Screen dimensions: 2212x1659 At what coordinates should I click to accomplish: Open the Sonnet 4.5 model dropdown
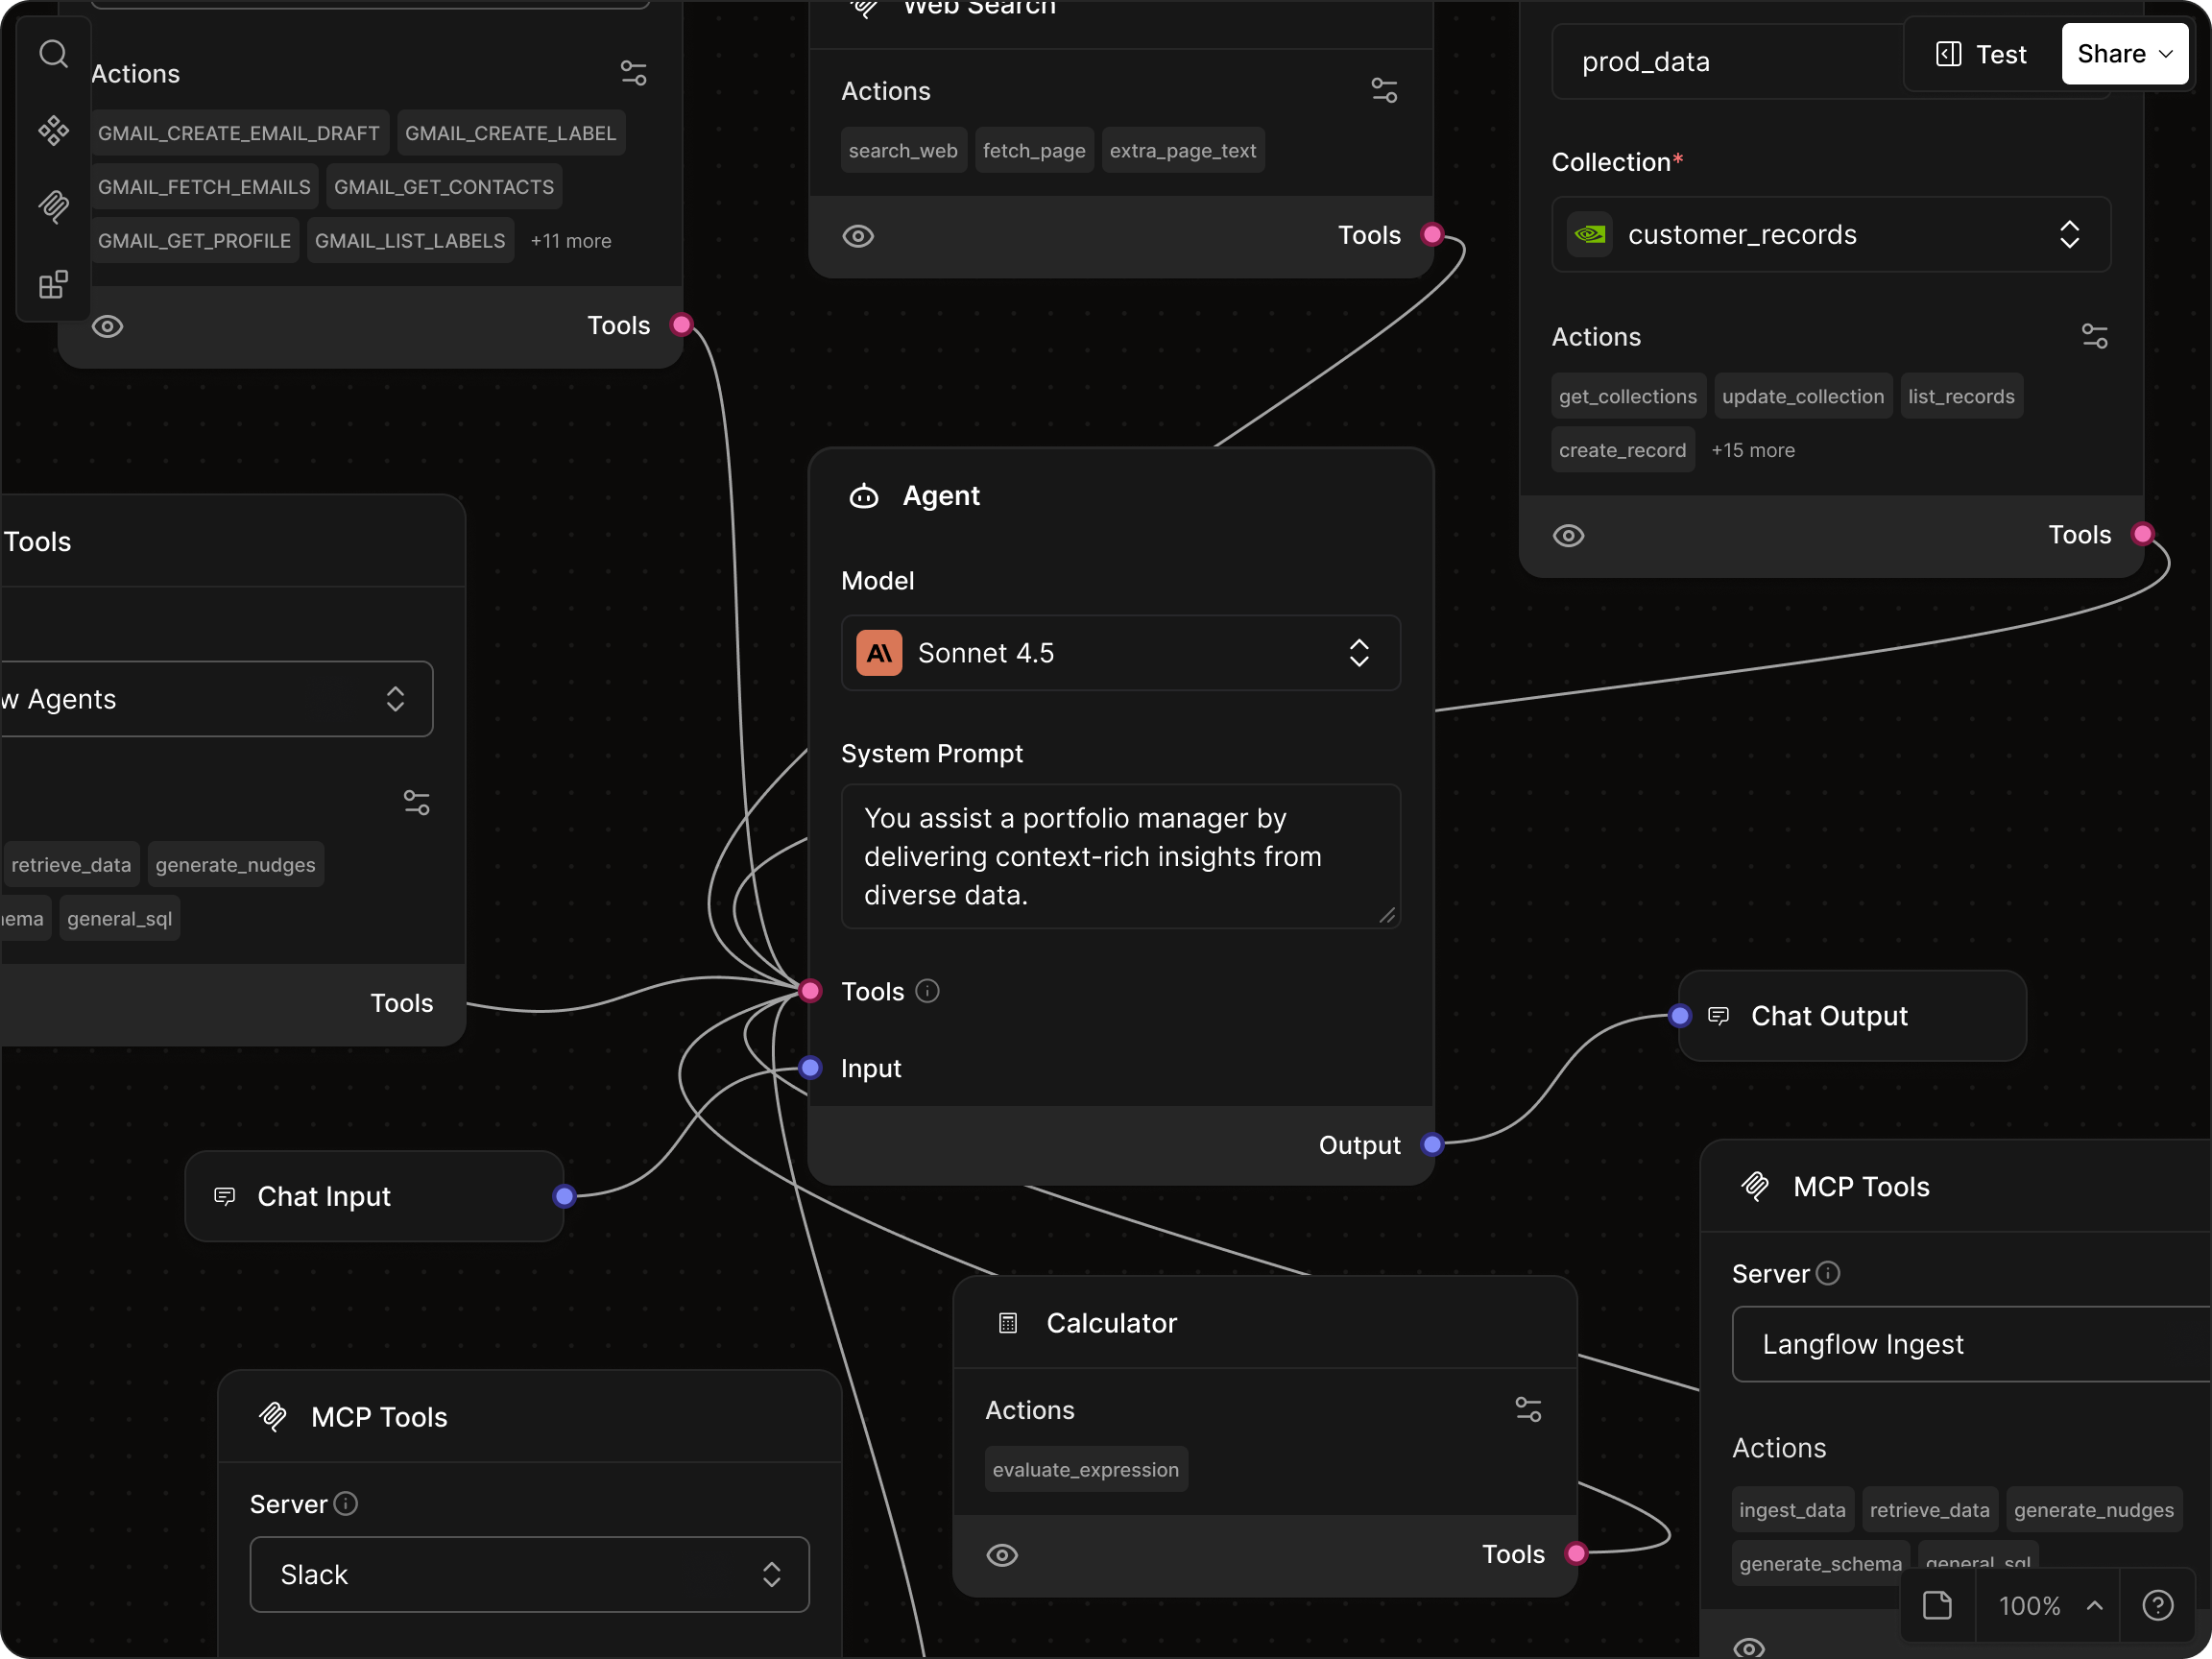click(1120, 653)
